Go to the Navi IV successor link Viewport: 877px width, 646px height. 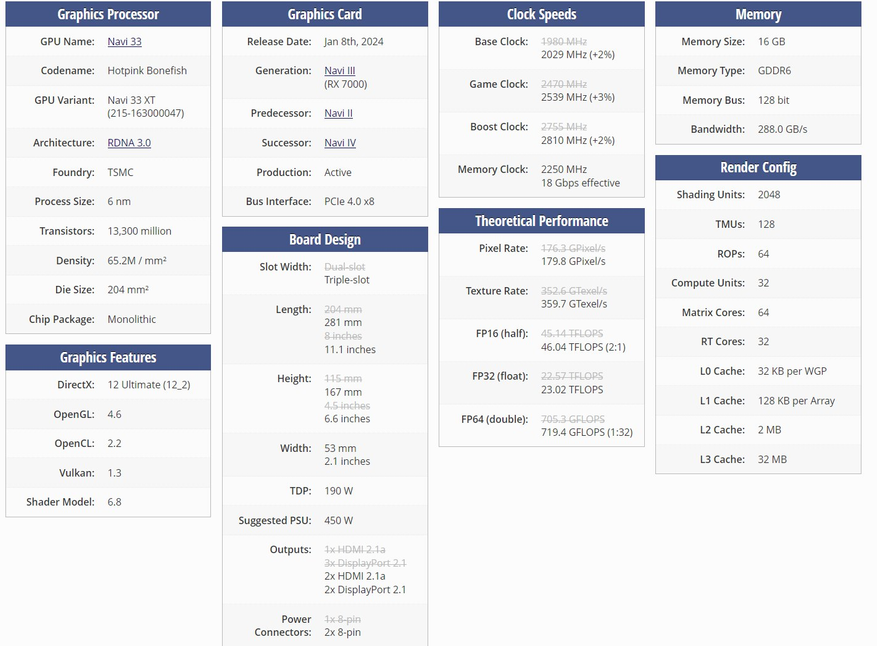(340, 143)
